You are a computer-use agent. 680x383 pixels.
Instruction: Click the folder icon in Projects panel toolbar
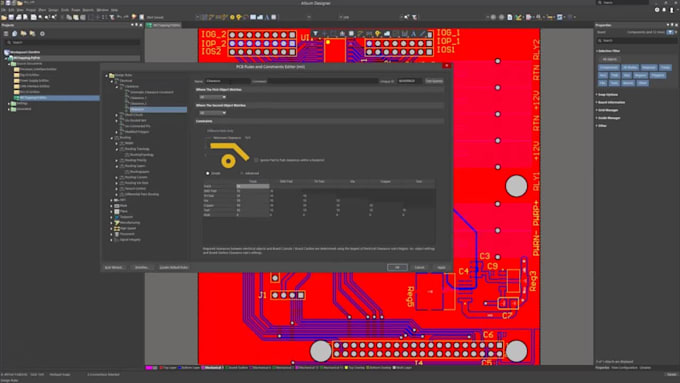click(23, 33)
